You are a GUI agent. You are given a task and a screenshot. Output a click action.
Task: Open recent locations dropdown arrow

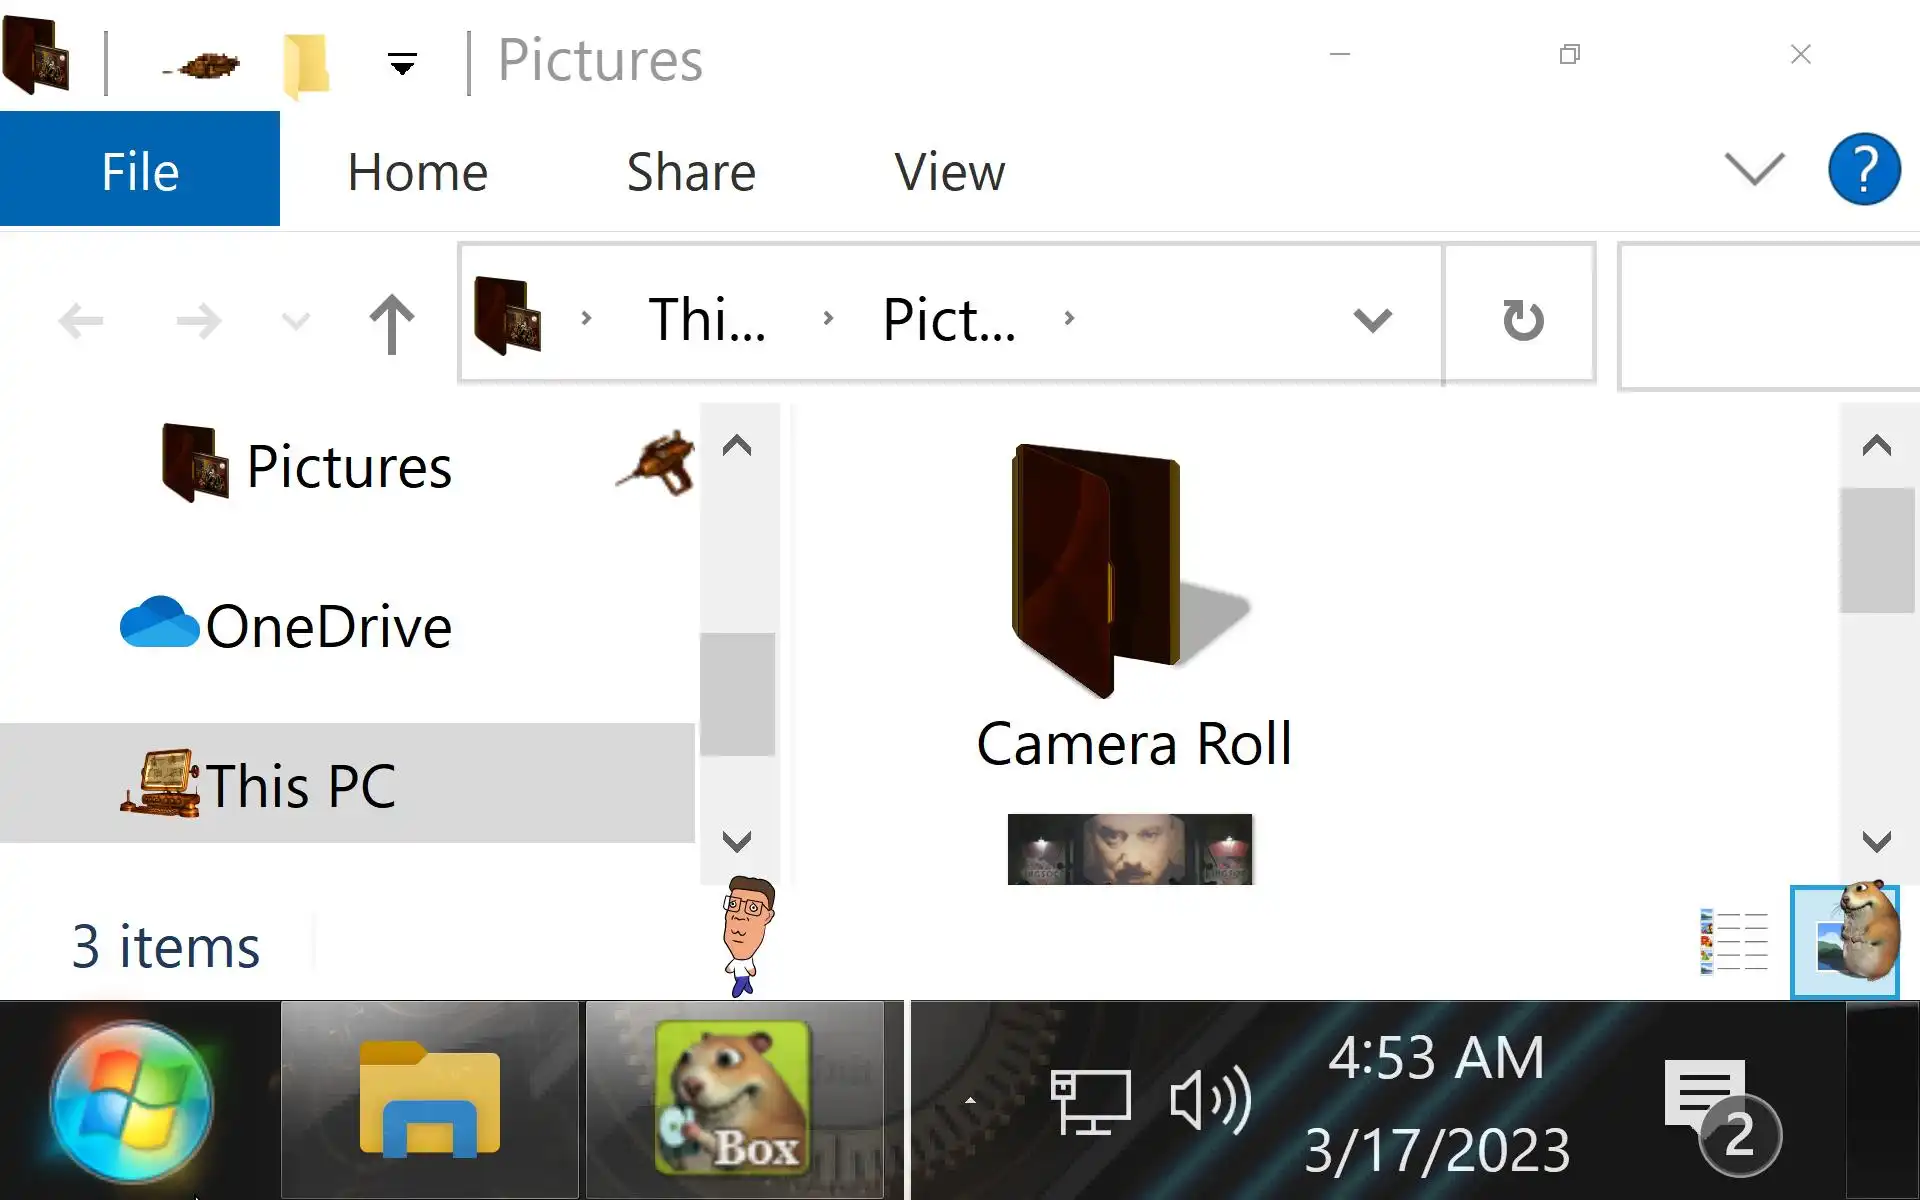295,322
